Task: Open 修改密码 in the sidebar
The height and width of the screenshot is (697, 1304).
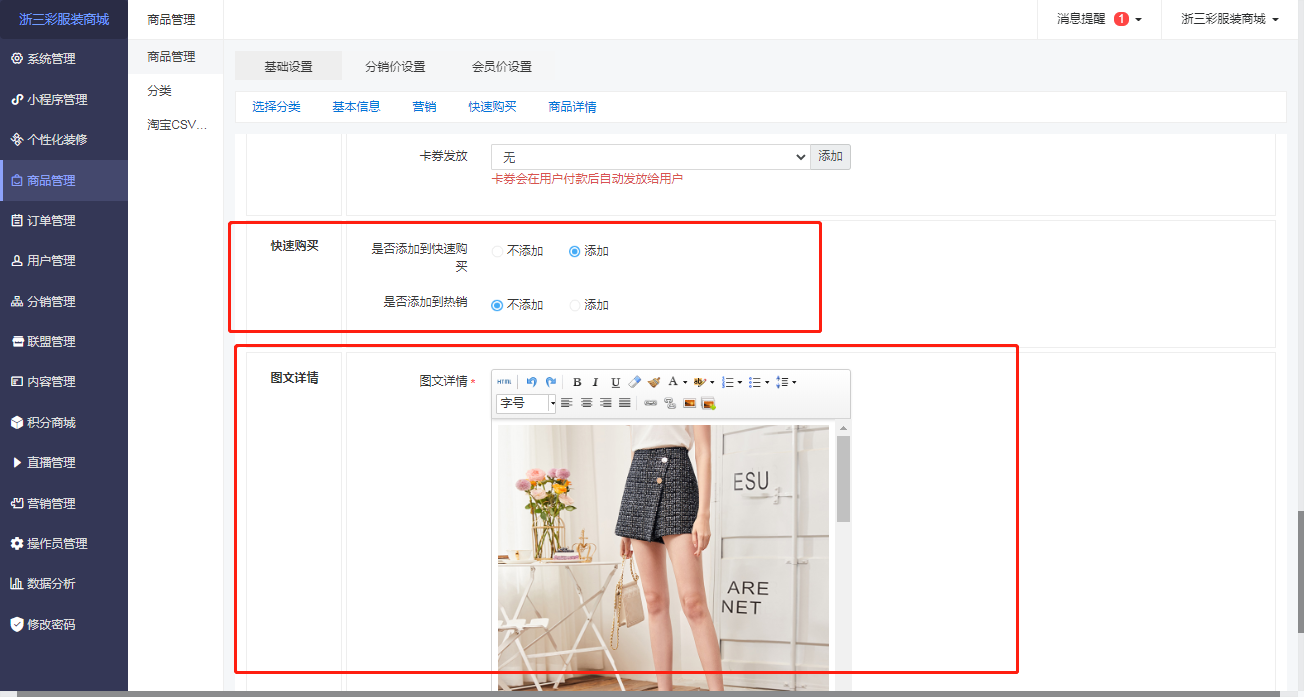Action: 64,624
